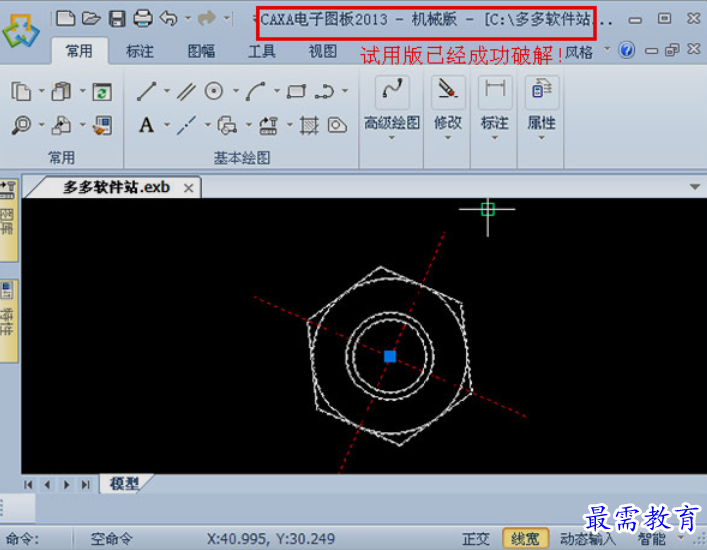Screen dimensions: 707x550
Task: Select the Rectangle tool
Action: [296, 92]
